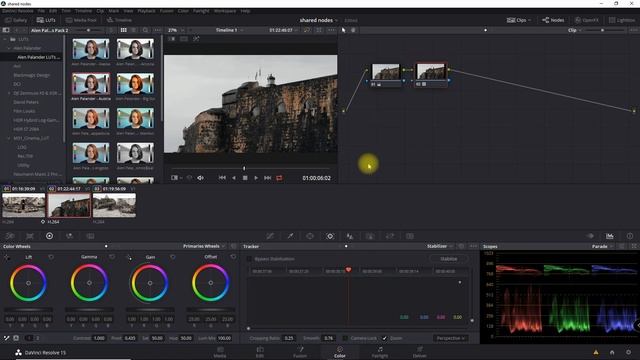Mute the viewer audio speaker icon
Screen dimensions: 640x360
(x=200, y=178)
